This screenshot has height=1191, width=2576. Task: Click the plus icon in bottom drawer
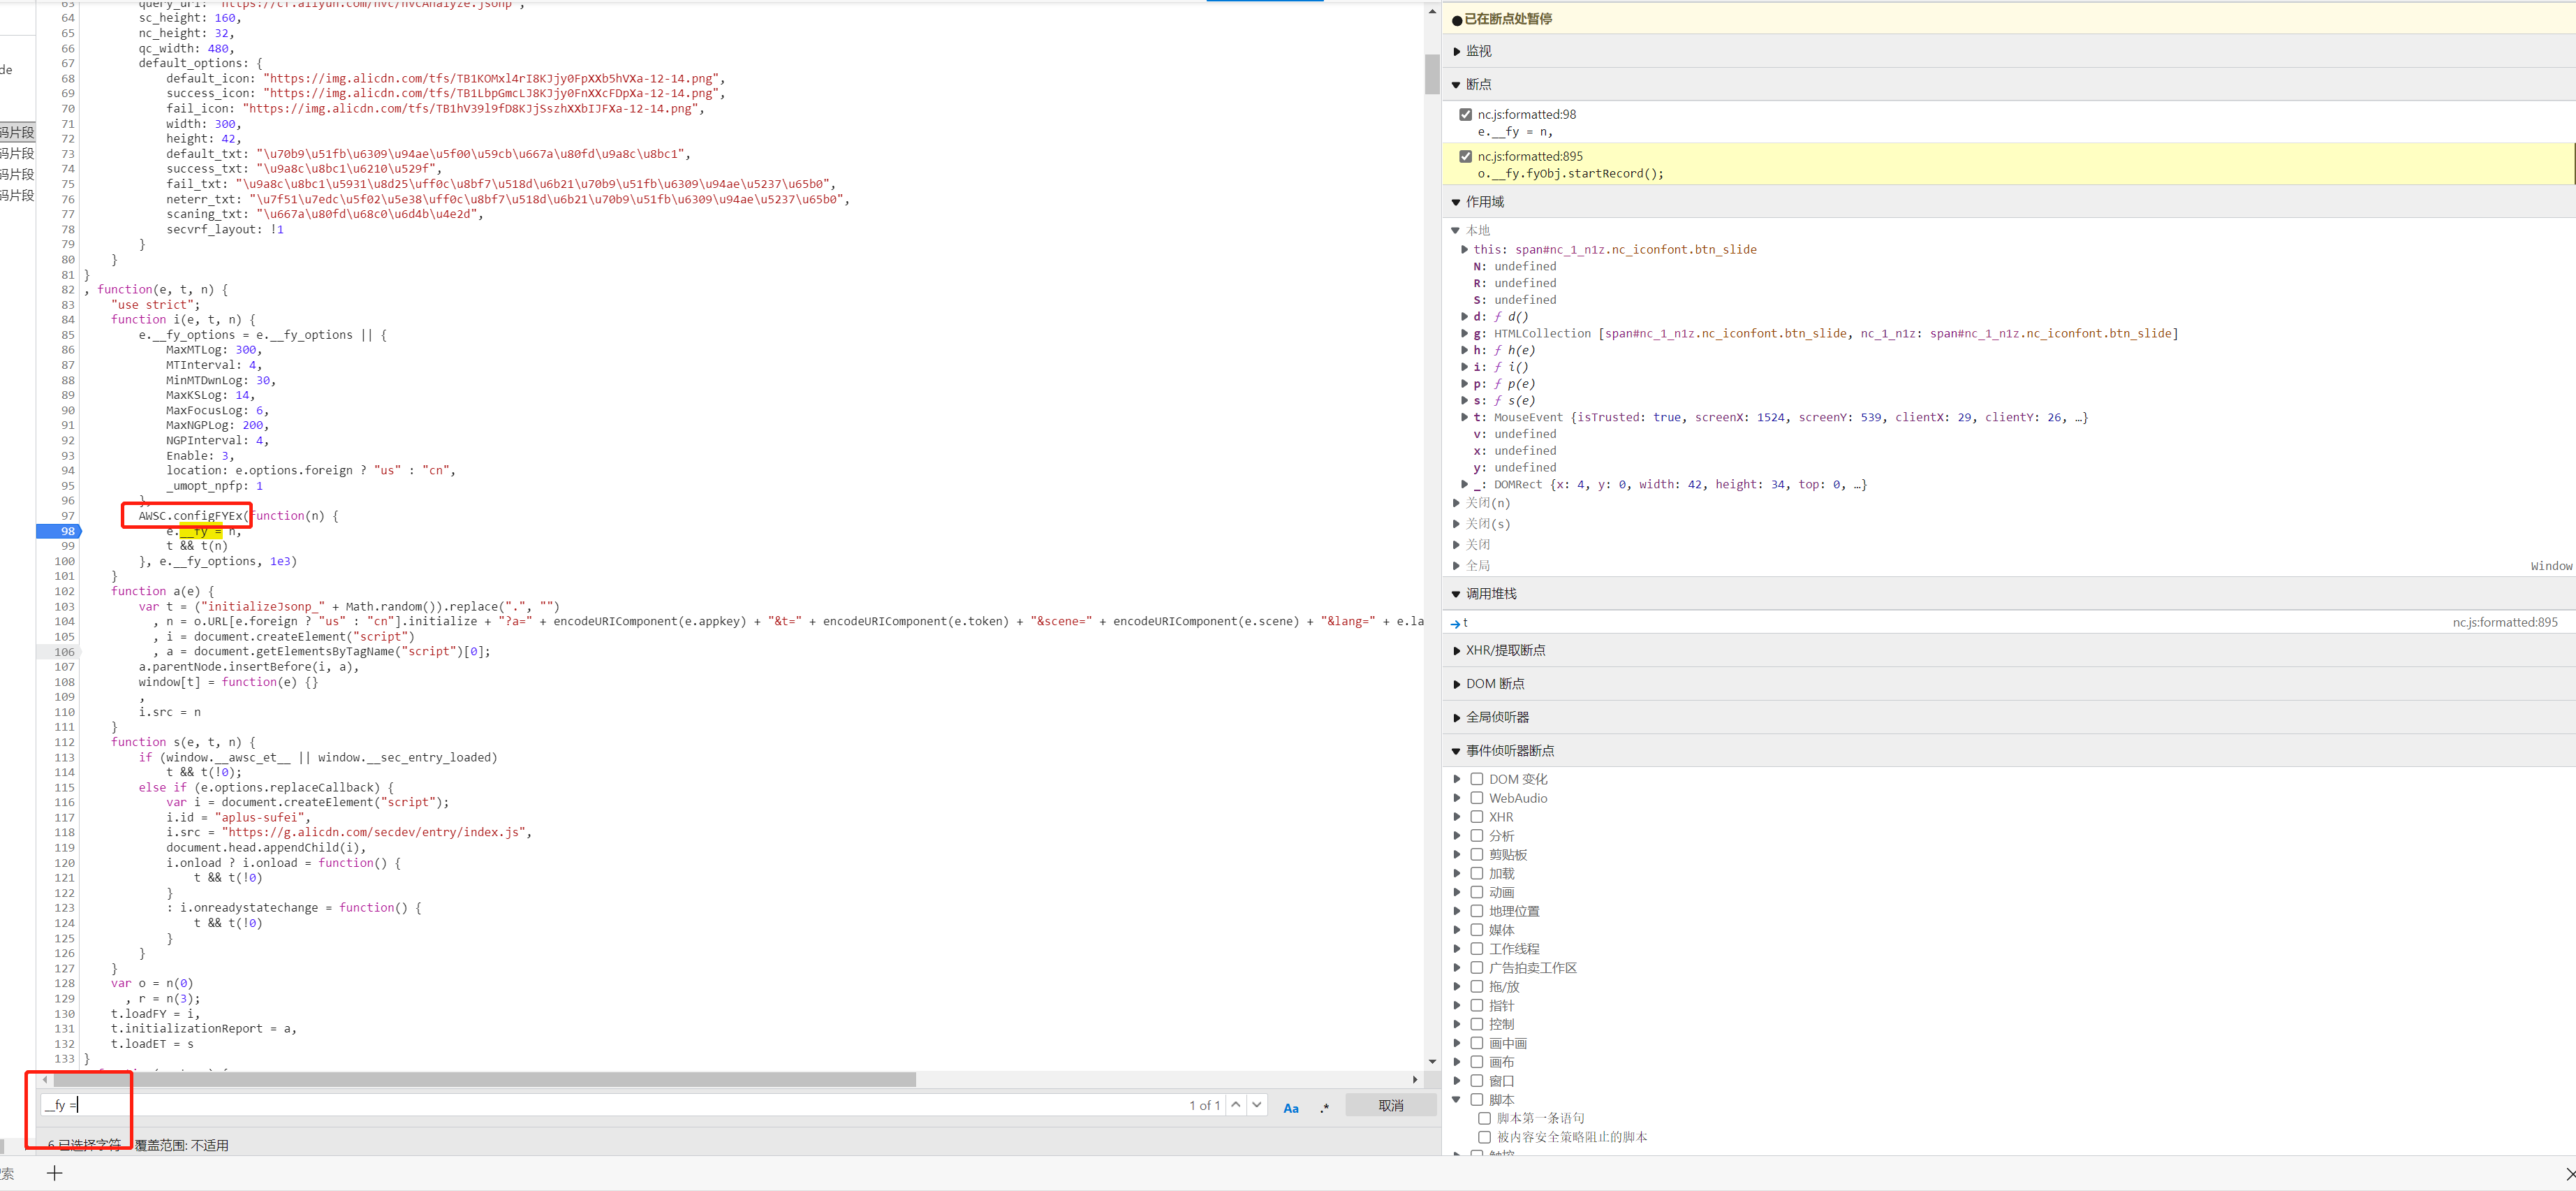pos(55,1173)
